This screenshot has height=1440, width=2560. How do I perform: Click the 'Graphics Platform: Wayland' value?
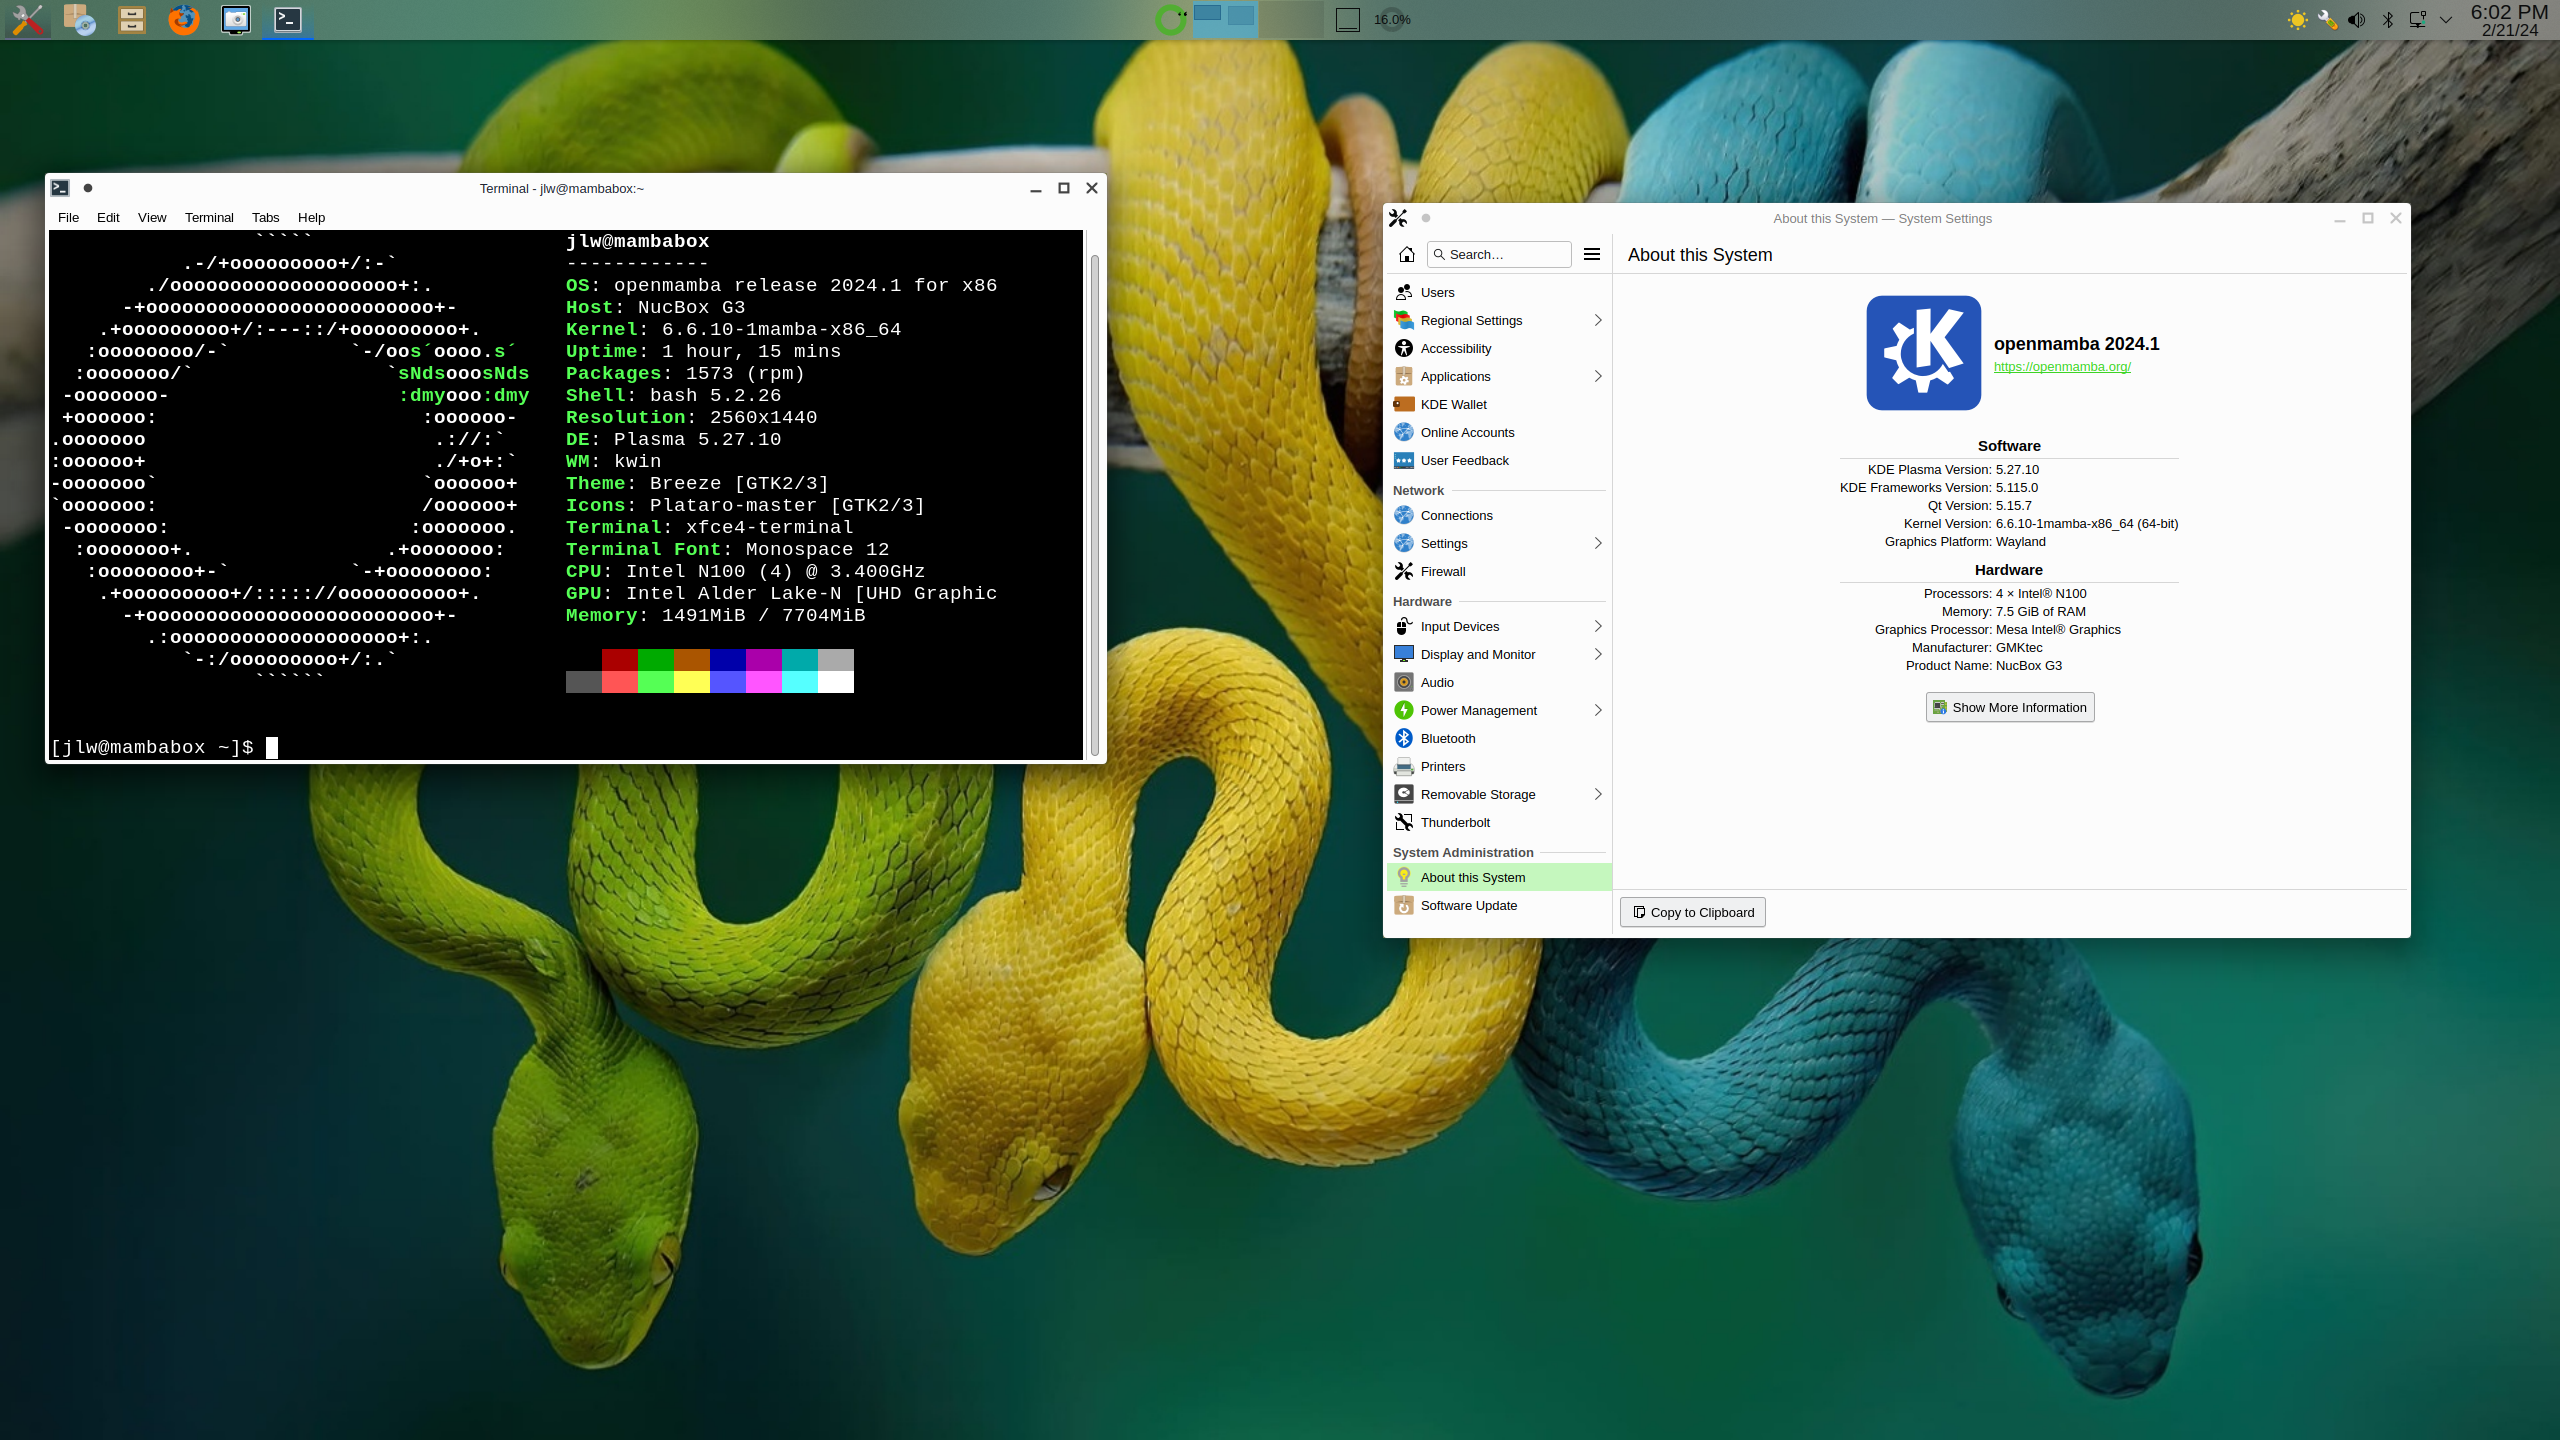[x=2020, y=542]
